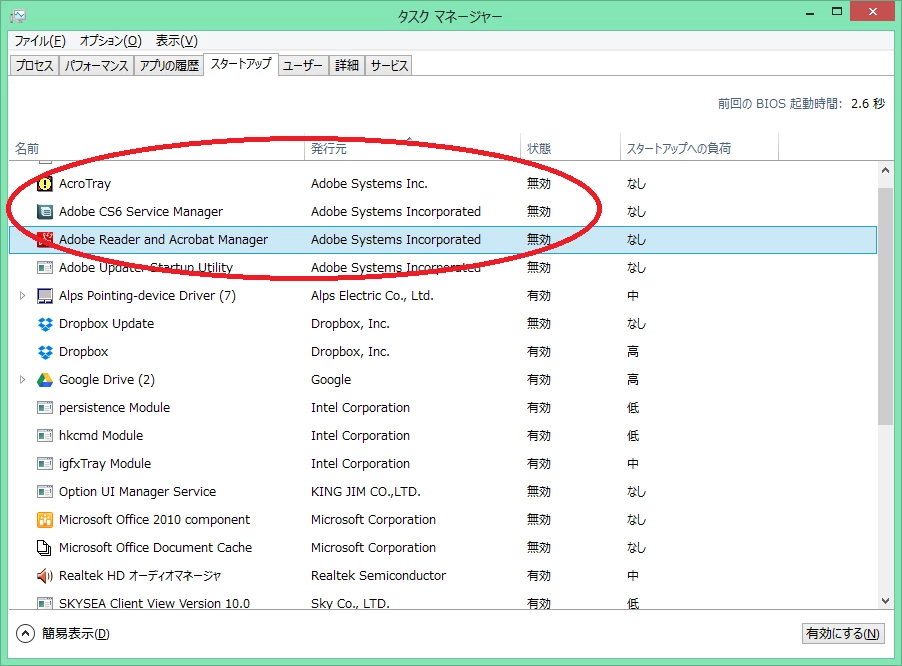Open the ファイル(F) menu
The width and height of the screenshot is (902, 666).
point(40,41)
